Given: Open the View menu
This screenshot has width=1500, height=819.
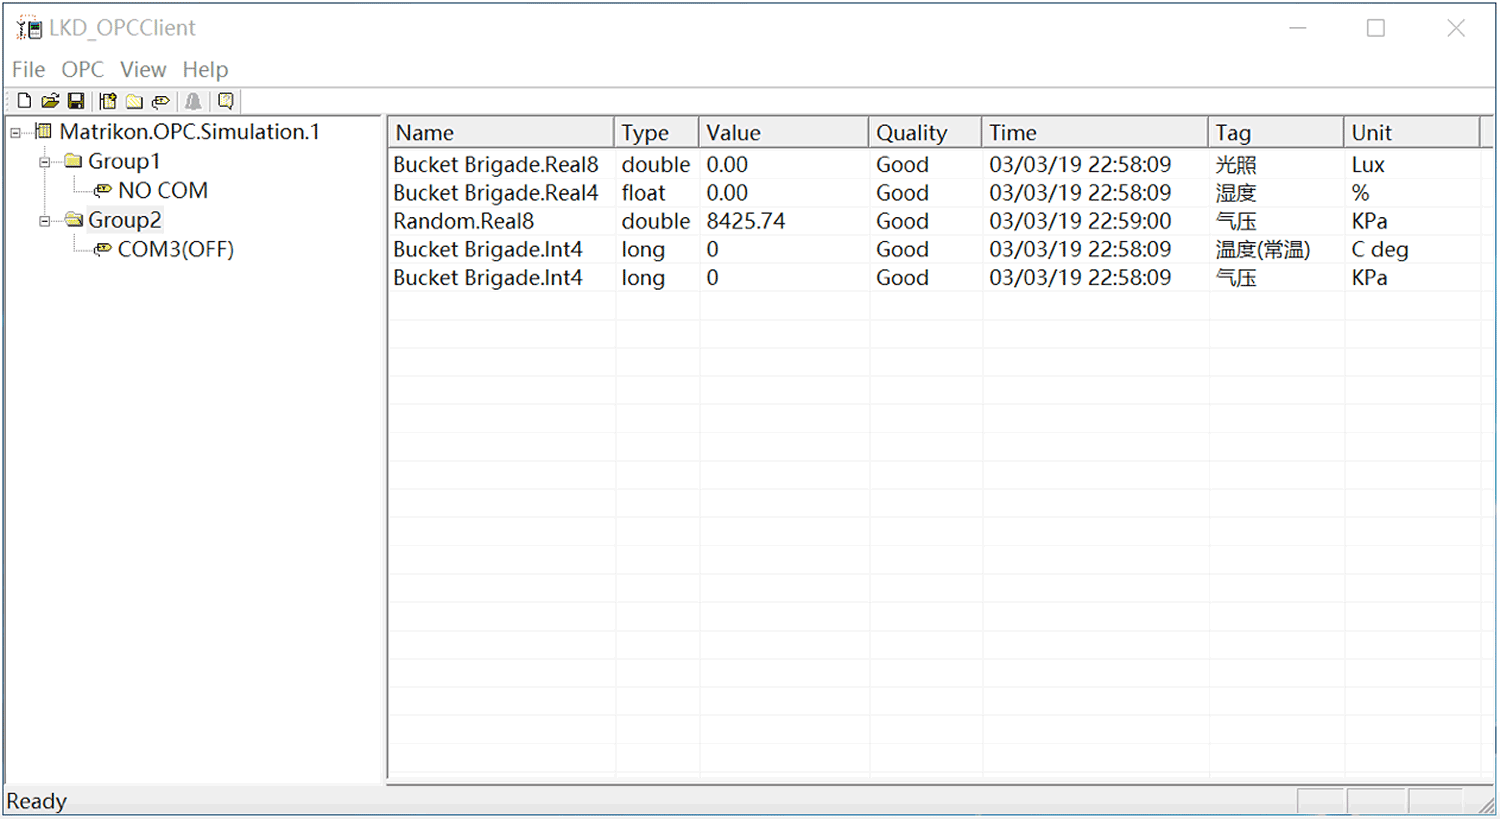Looking at the screenshot, I should 143,69.
